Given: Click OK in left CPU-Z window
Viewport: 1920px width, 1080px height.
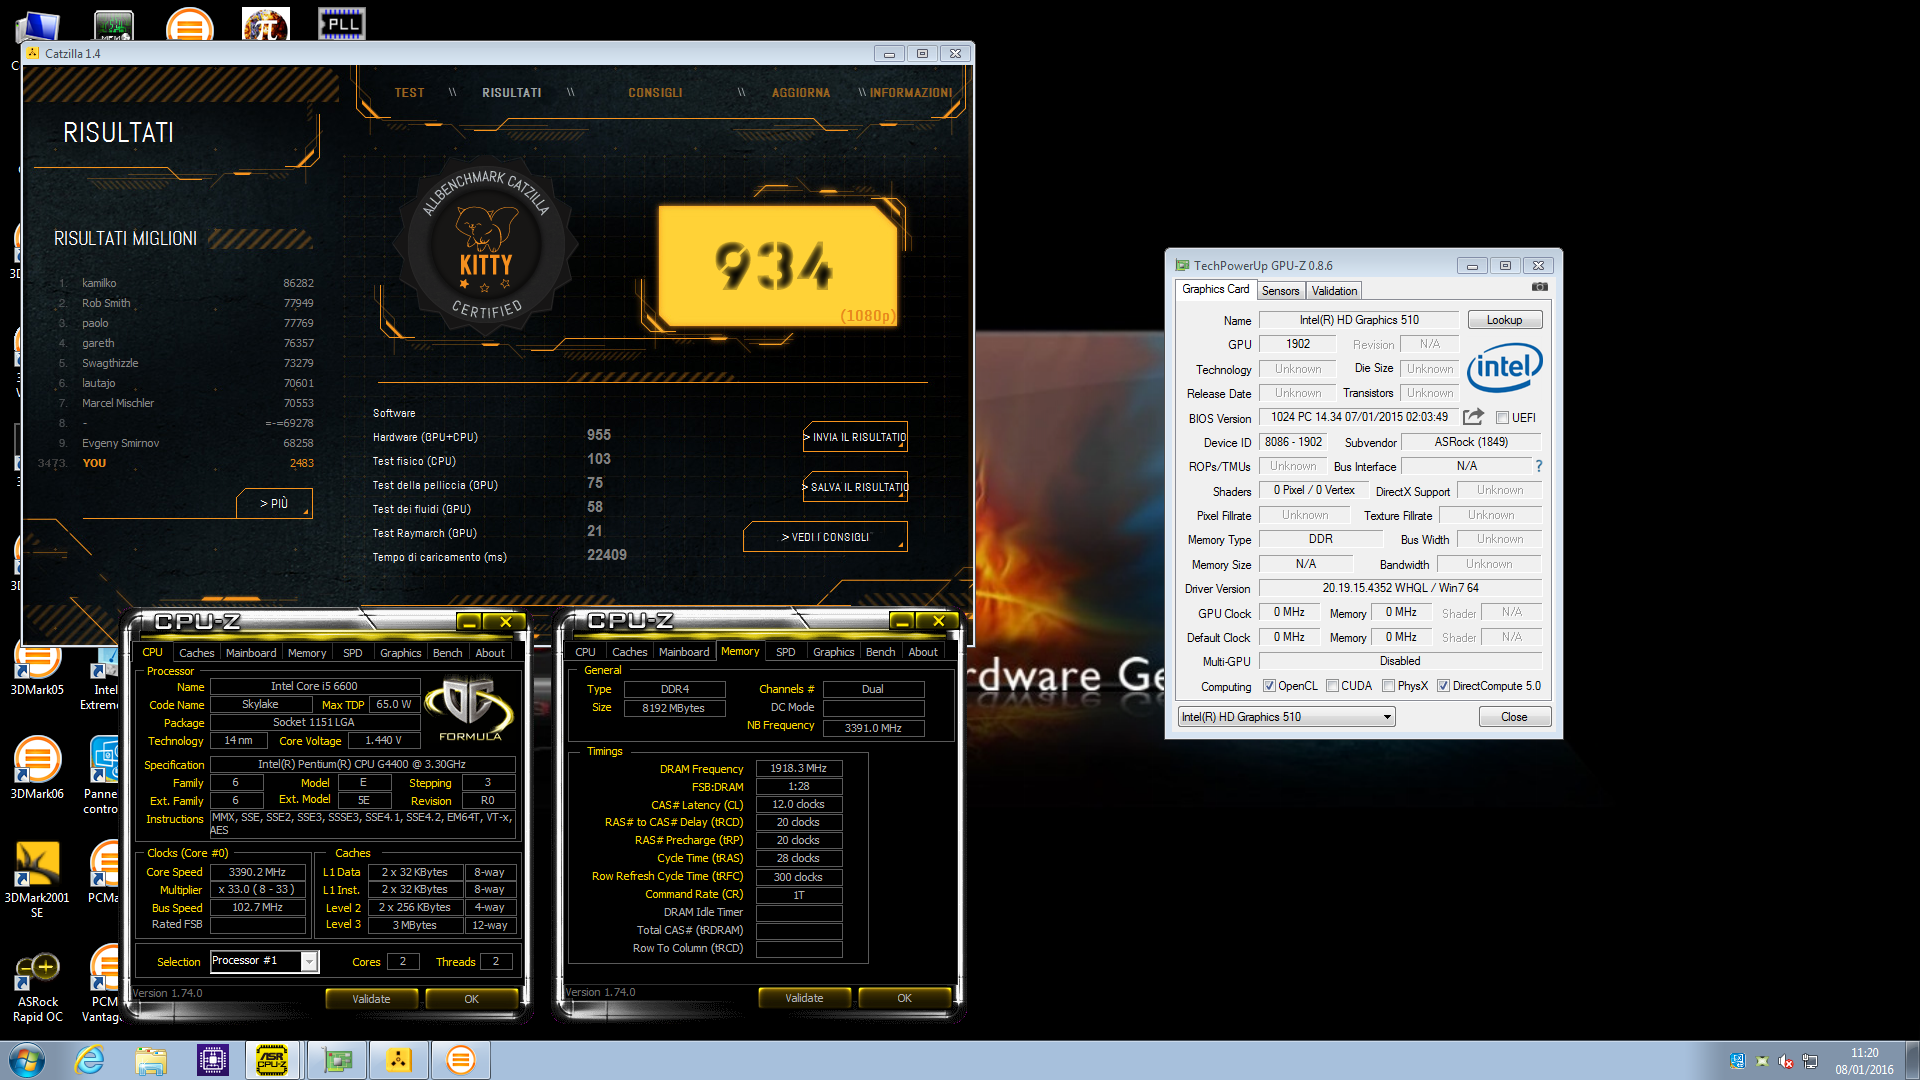Looking at the screenshot, I should click(471, 999).
